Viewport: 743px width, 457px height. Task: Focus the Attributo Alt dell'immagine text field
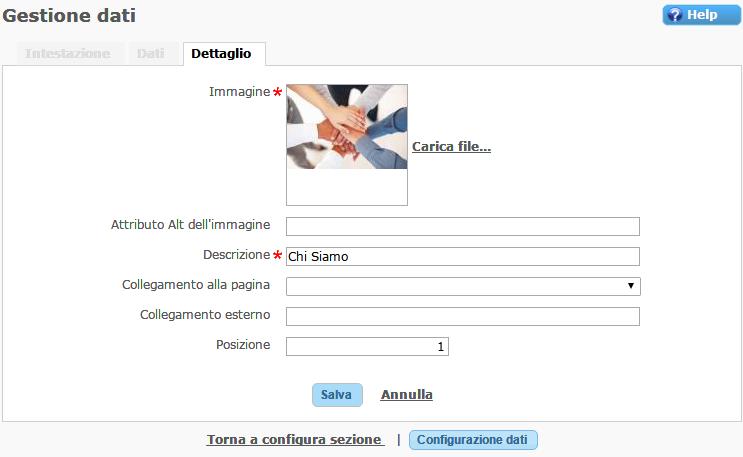pyautogui.click(x=462, y=226)
